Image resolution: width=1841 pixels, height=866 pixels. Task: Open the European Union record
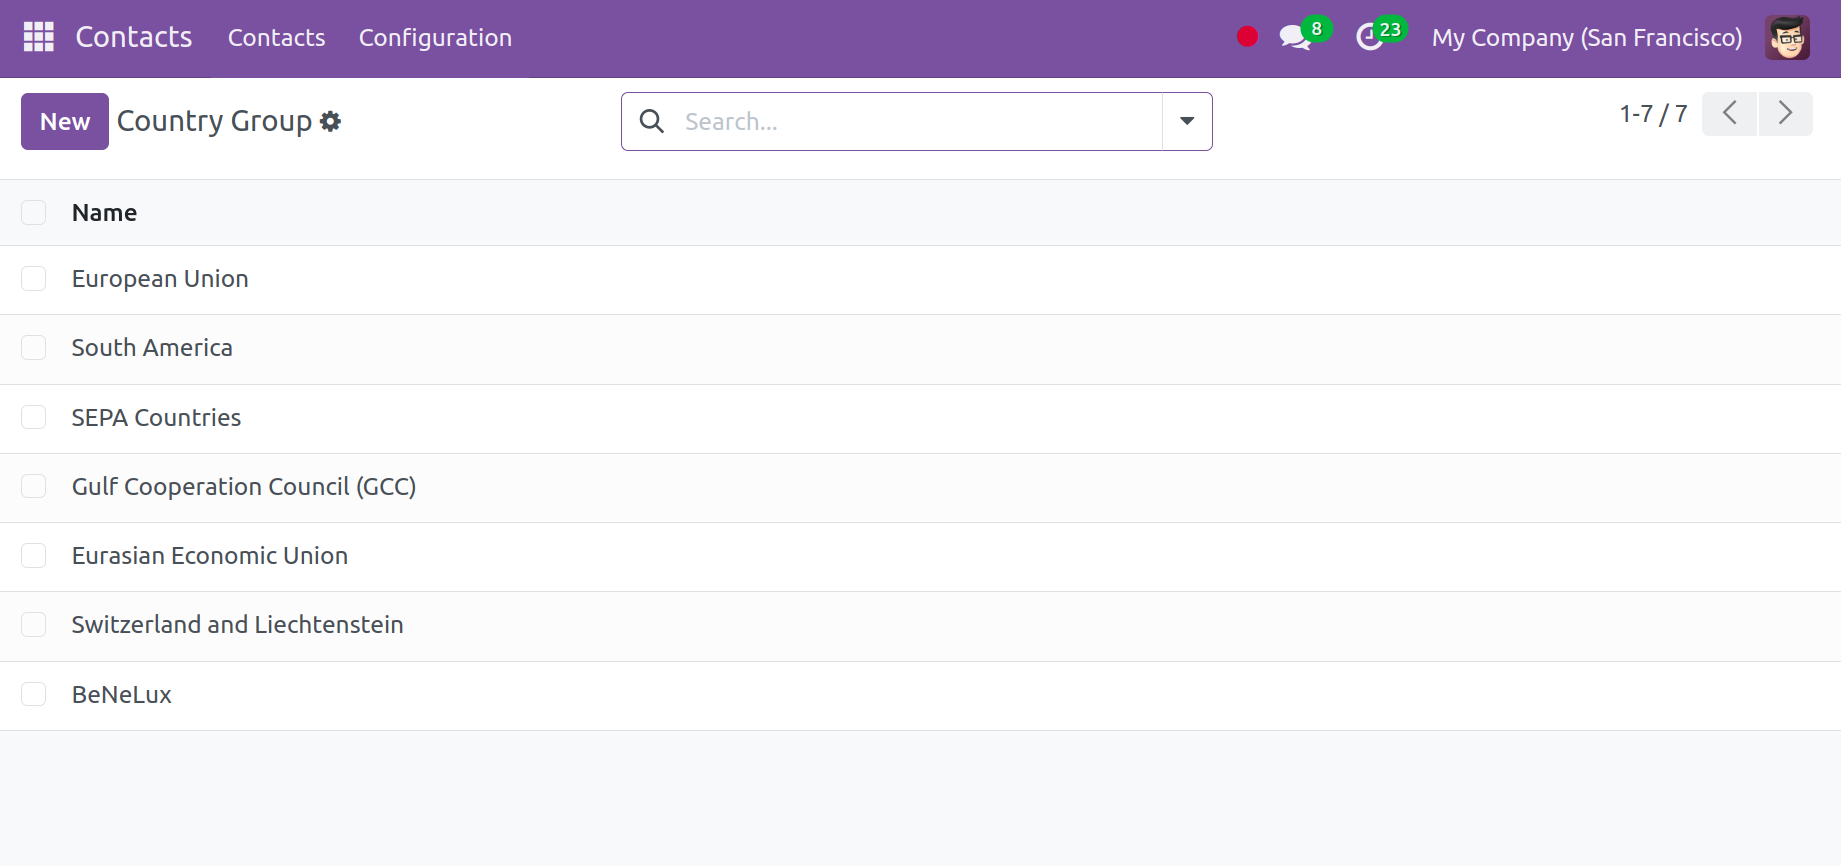160,279
